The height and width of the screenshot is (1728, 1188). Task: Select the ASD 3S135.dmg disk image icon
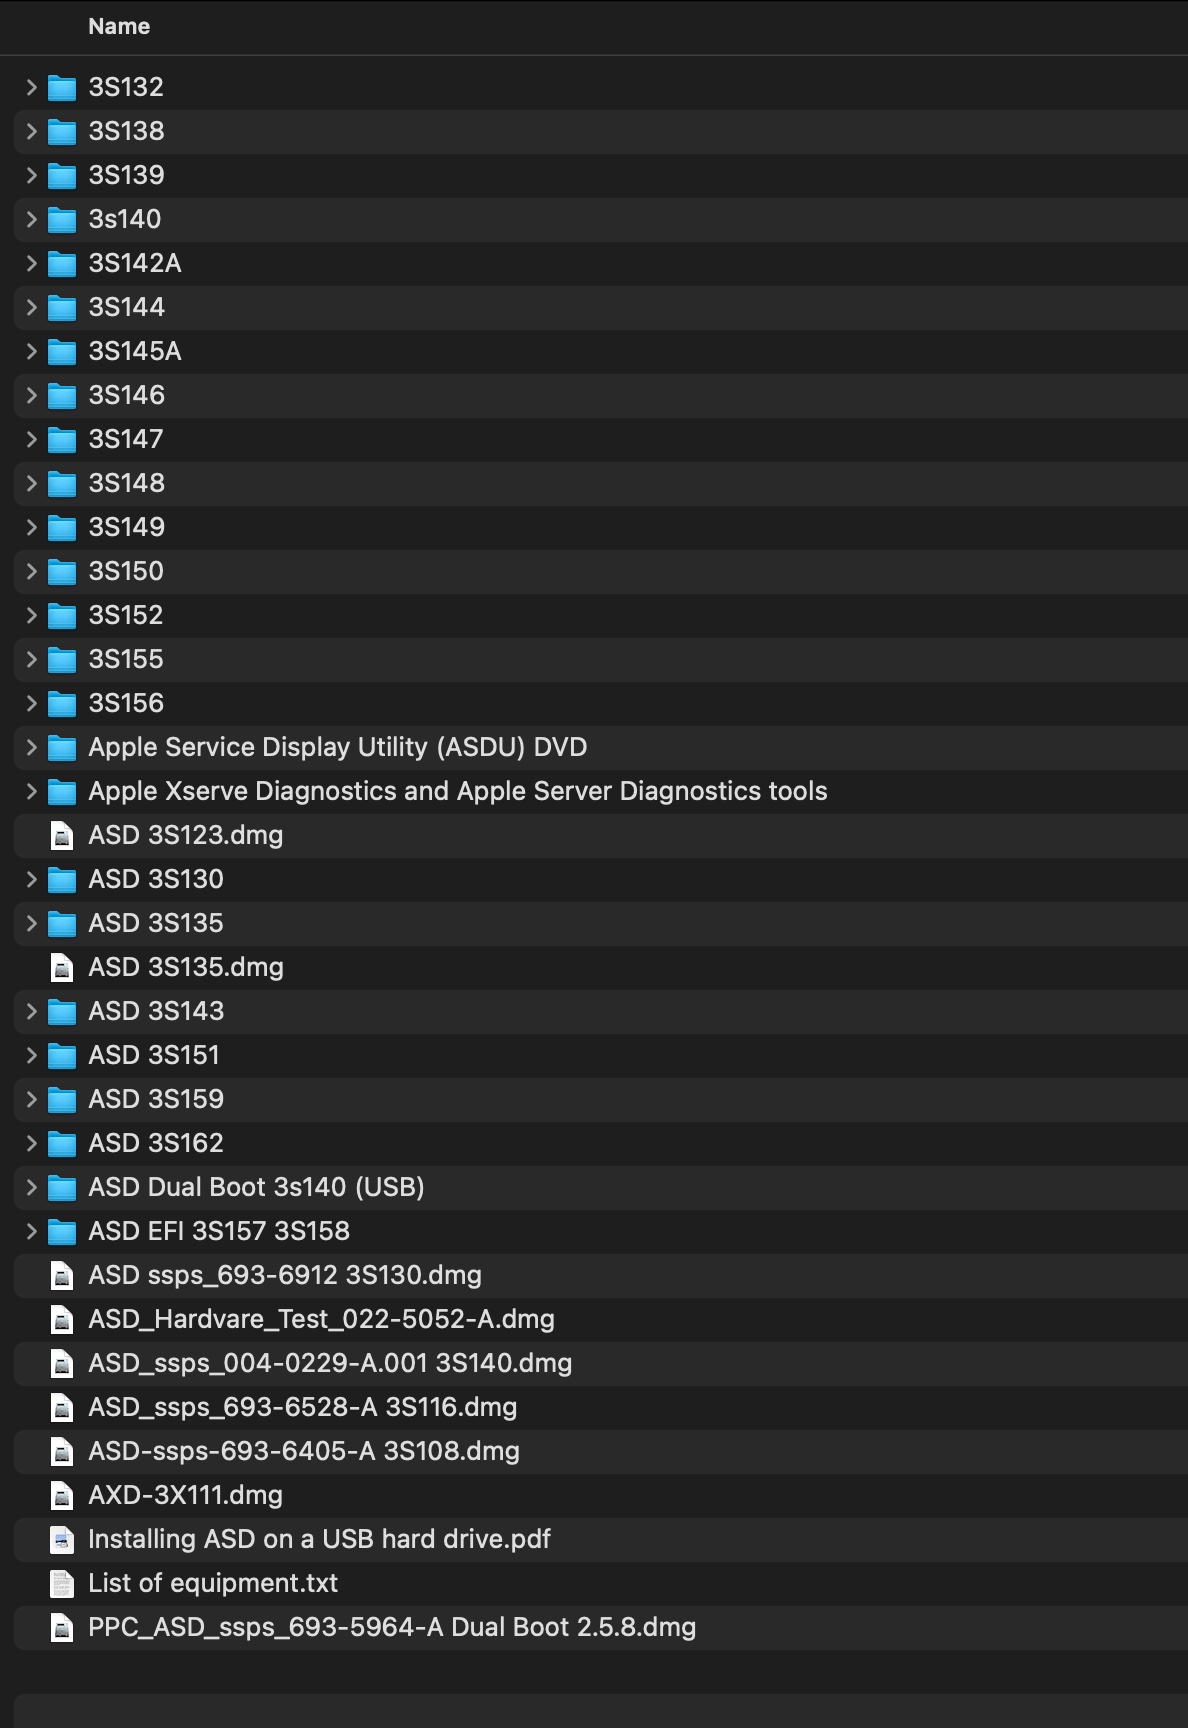(x=62, y=968)
